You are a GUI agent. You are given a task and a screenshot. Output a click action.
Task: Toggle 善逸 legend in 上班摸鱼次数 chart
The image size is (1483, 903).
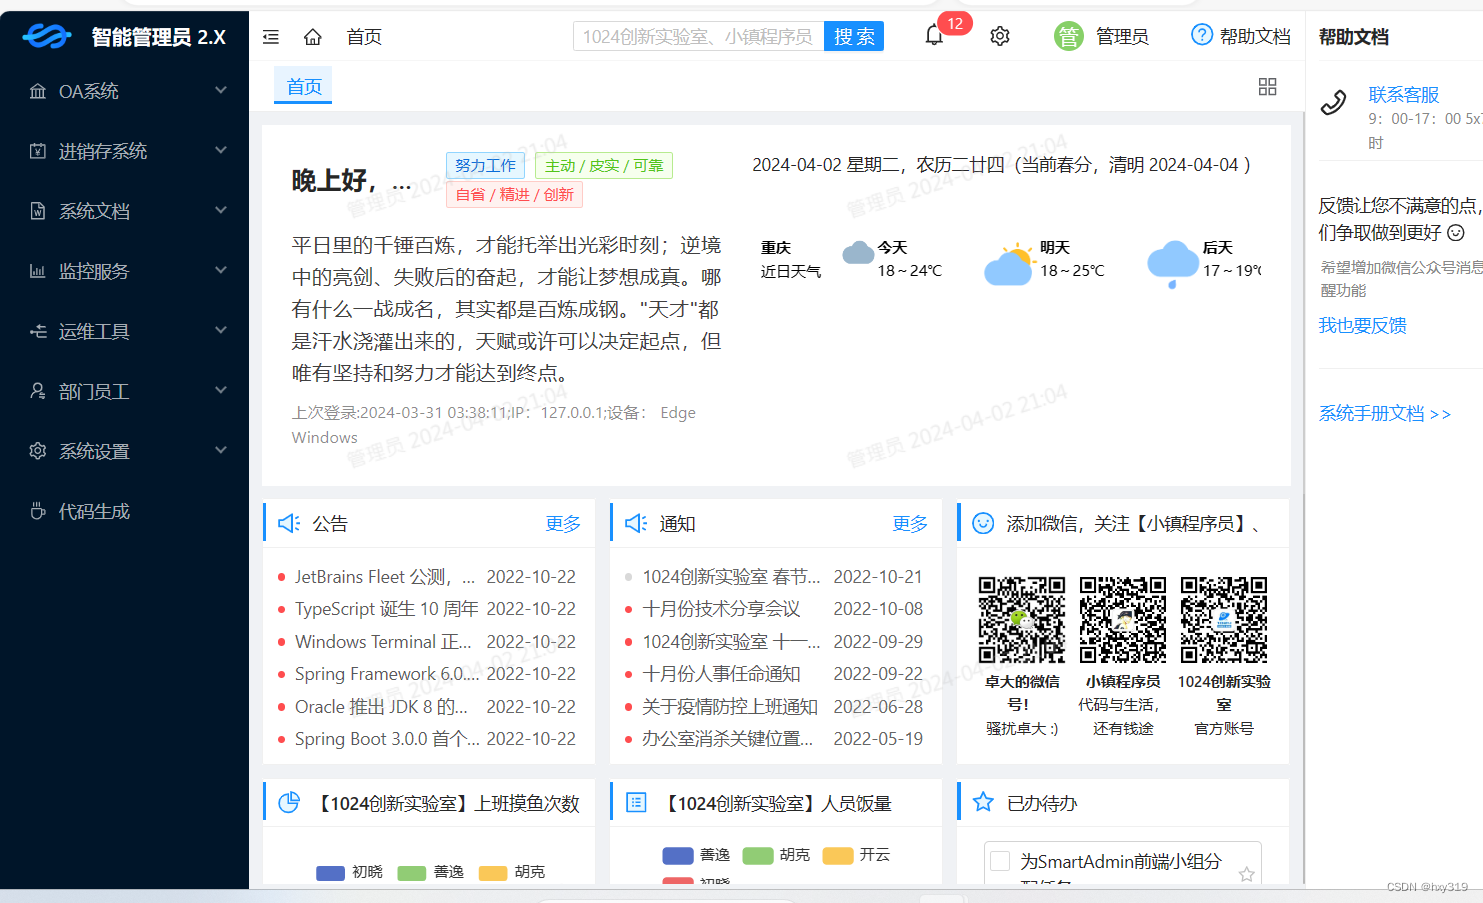click(x=431, y=872)
